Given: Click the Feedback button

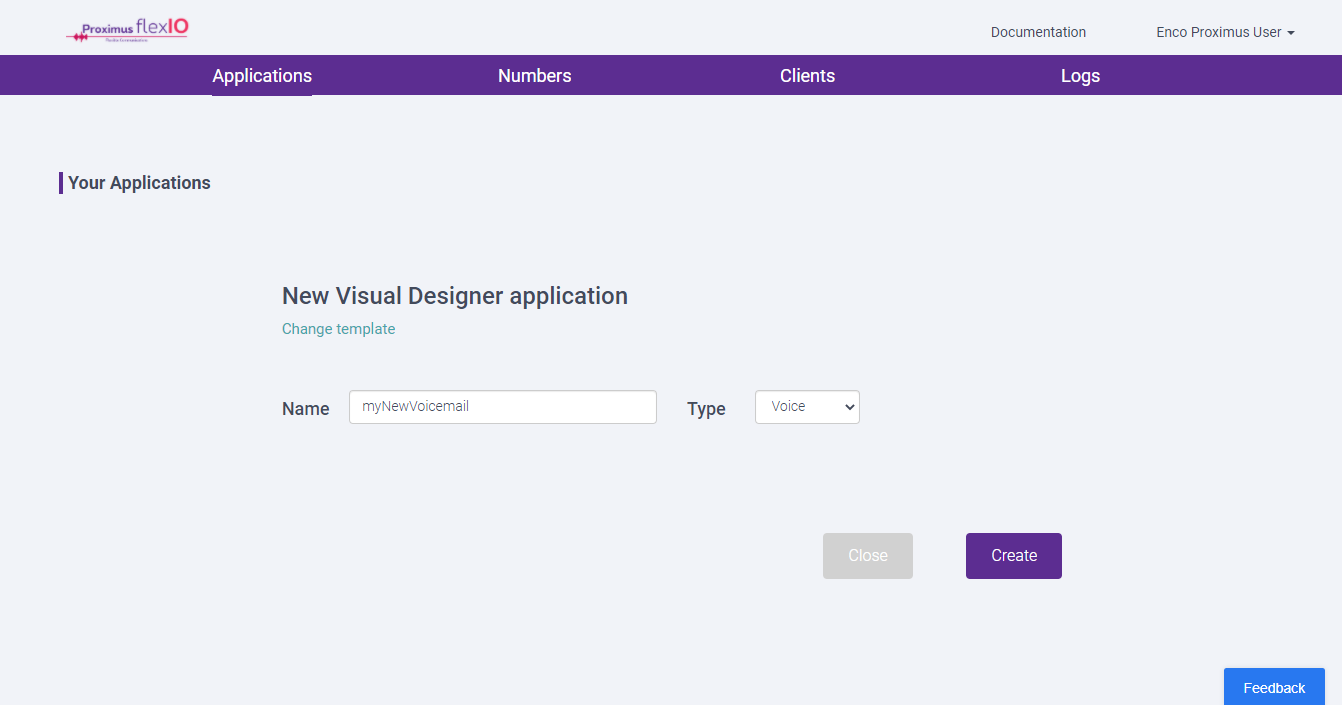Looking at the screenshot, I should 1273,687.
